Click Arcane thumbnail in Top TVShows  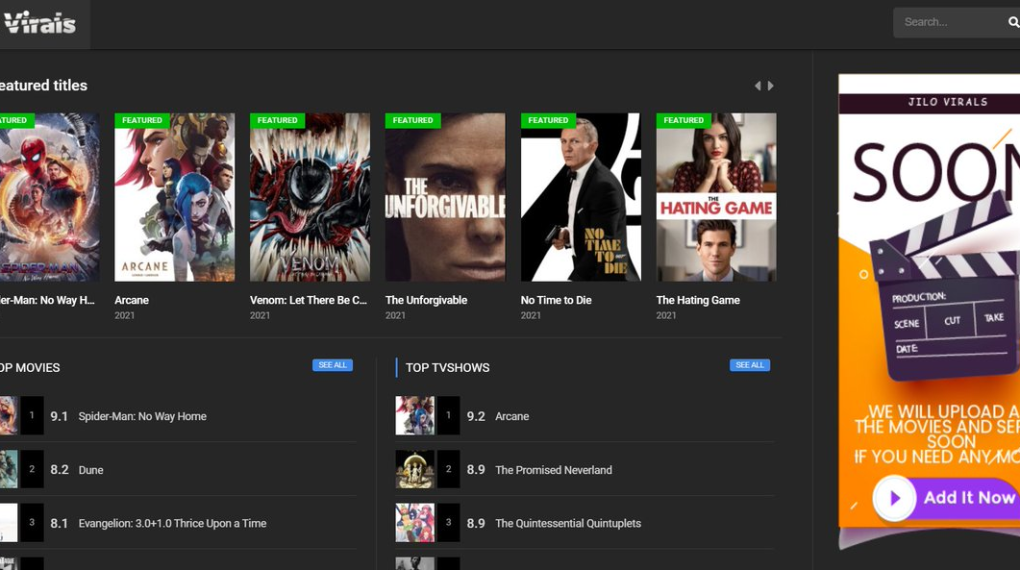coord(415,416)
